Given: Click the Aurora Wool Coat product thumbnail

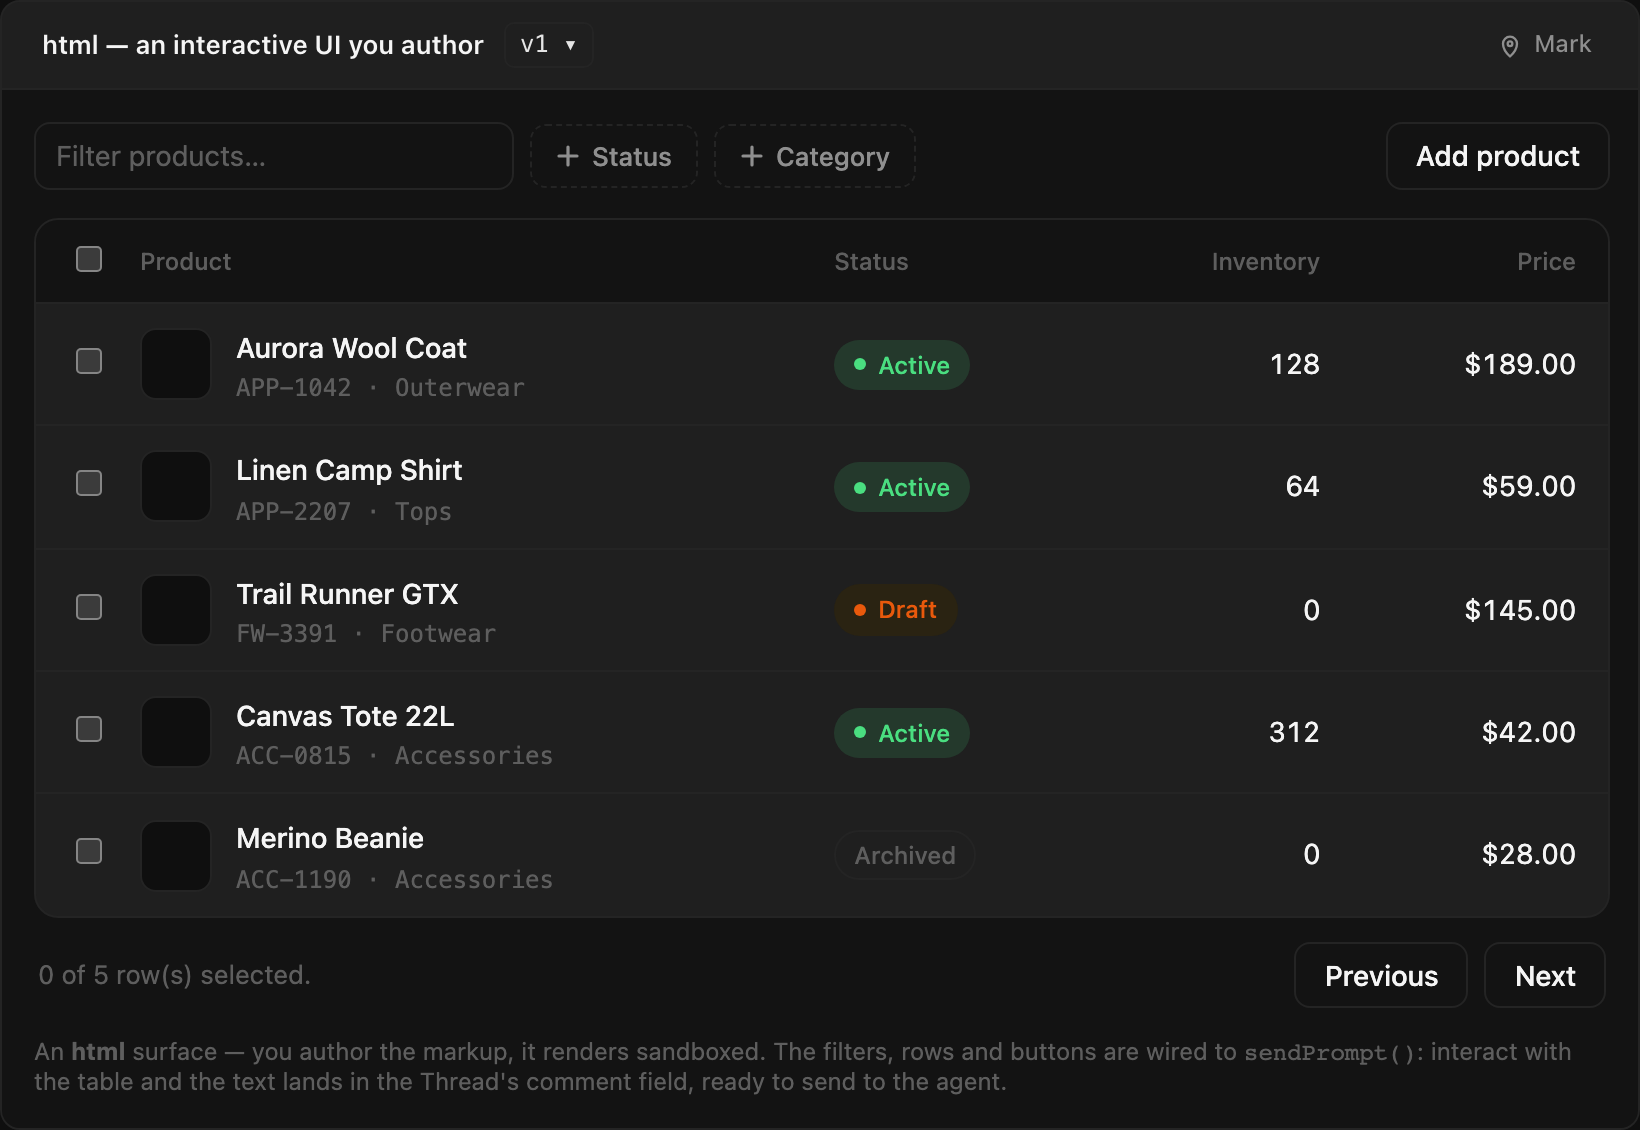Looking at the screenshot, I should click(x=176, y=364).
